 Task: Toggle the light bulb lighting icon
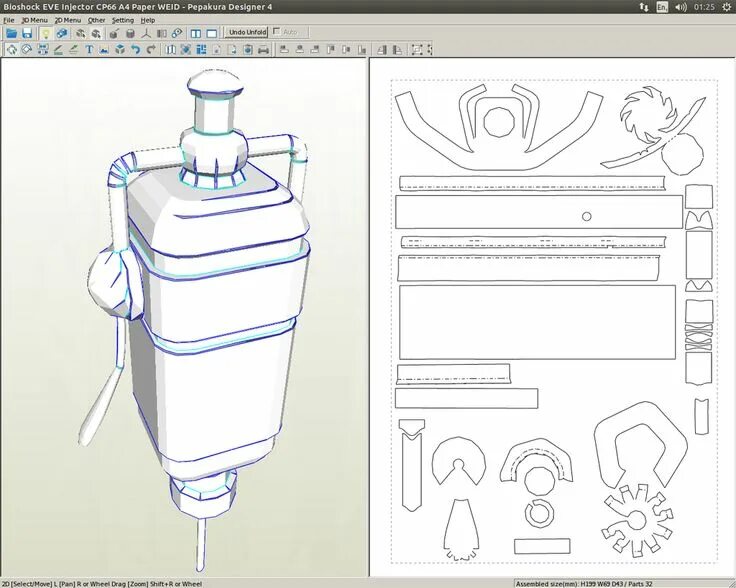click(x=46, y=33)
